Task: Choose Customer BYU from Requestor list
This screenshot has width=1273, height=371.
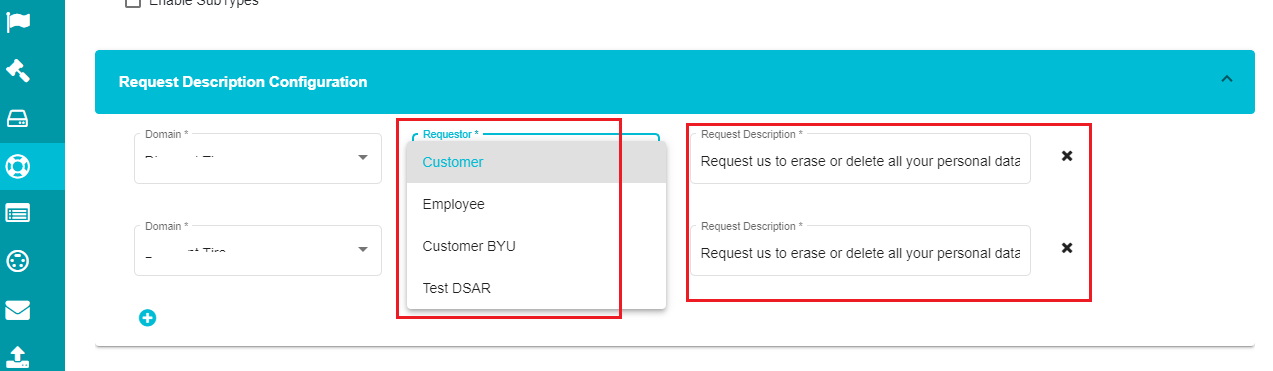Action: point(536,246)
